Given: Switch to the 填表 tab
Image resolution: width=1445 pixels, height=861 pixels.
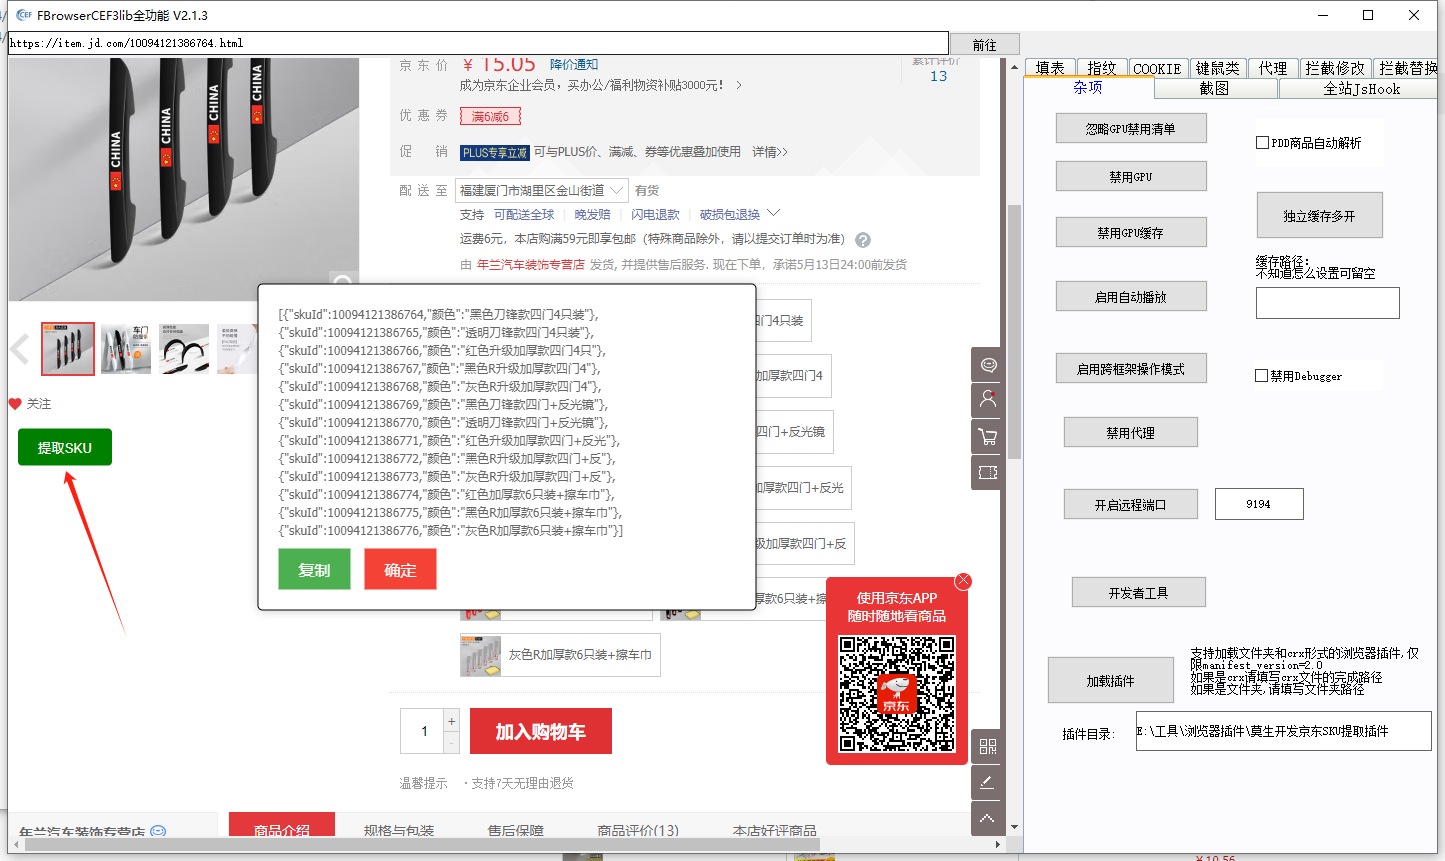Looking at the screenshot, I should pyautogui.click(x=1050, y=68).
